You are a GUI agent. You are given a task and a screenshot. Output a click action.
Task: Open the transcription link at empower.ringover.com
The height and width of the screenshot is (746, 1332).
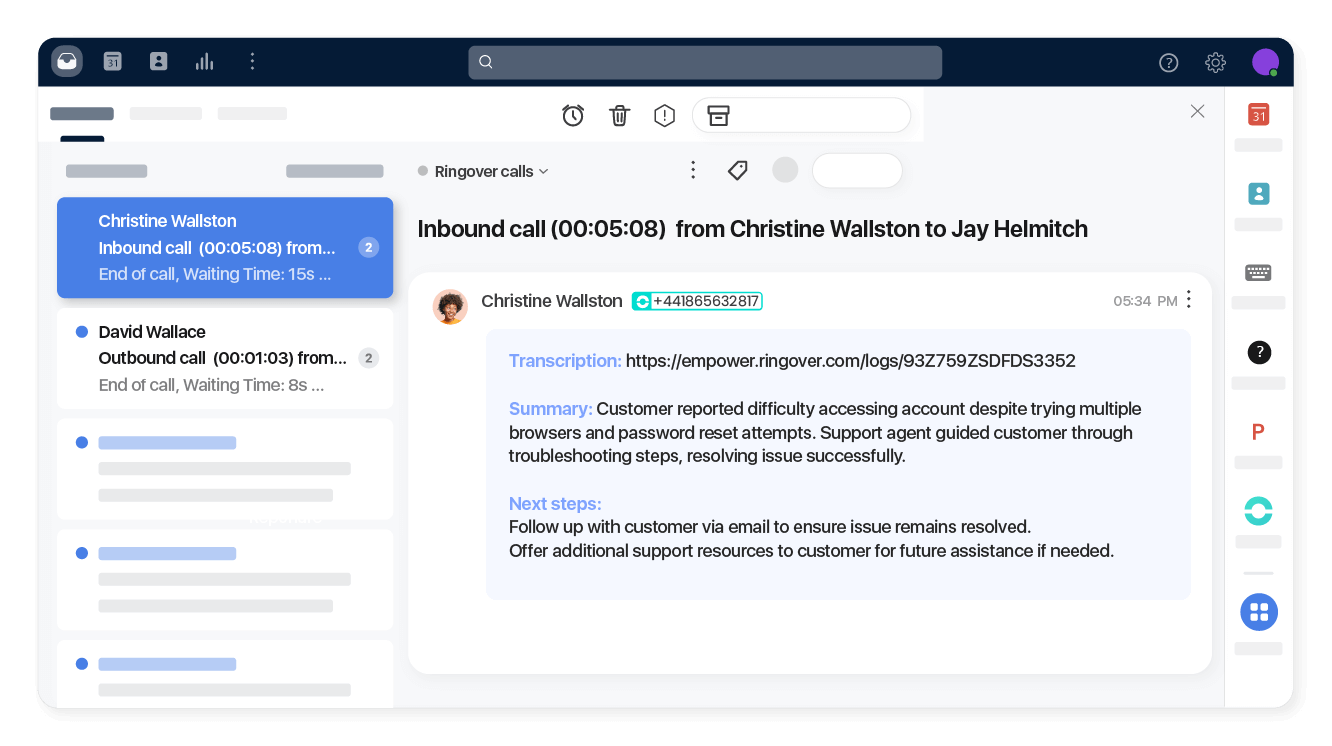850,360
